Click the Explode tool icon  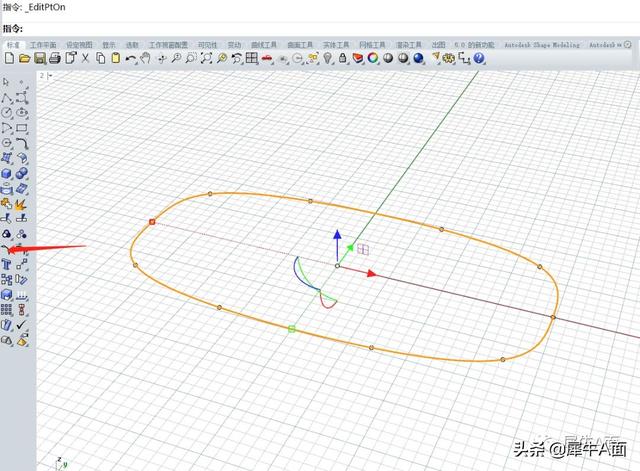(21, 204)
